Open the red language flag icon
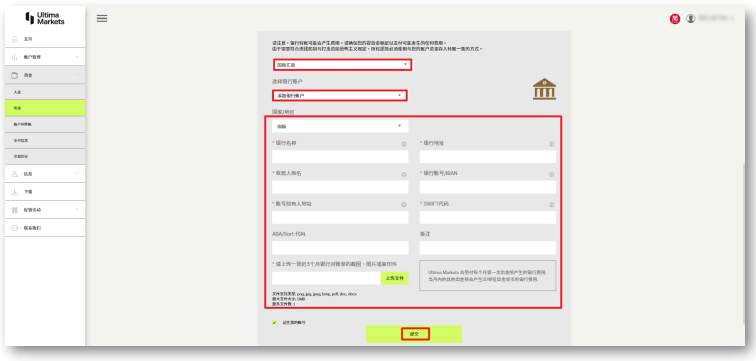Image resolution: width=756 pixels, height=361 pixels. click(675, 19)
